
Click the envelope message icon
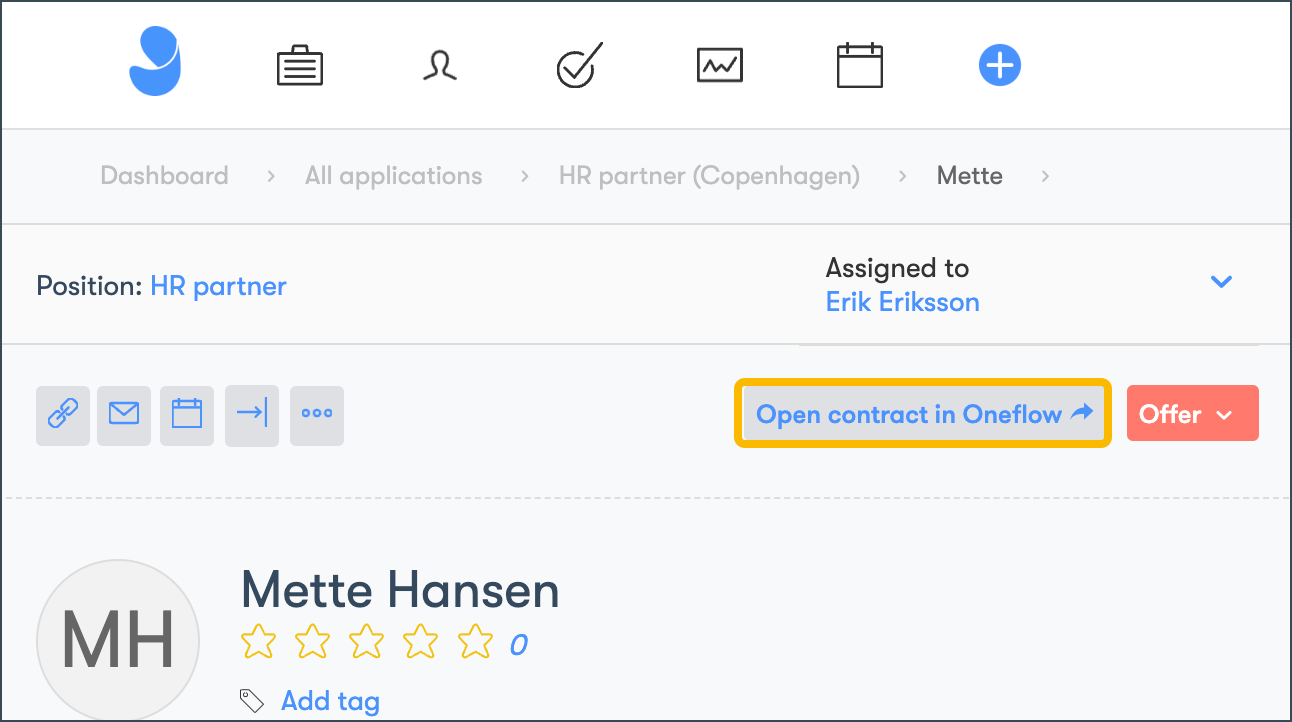pos(124,415)
